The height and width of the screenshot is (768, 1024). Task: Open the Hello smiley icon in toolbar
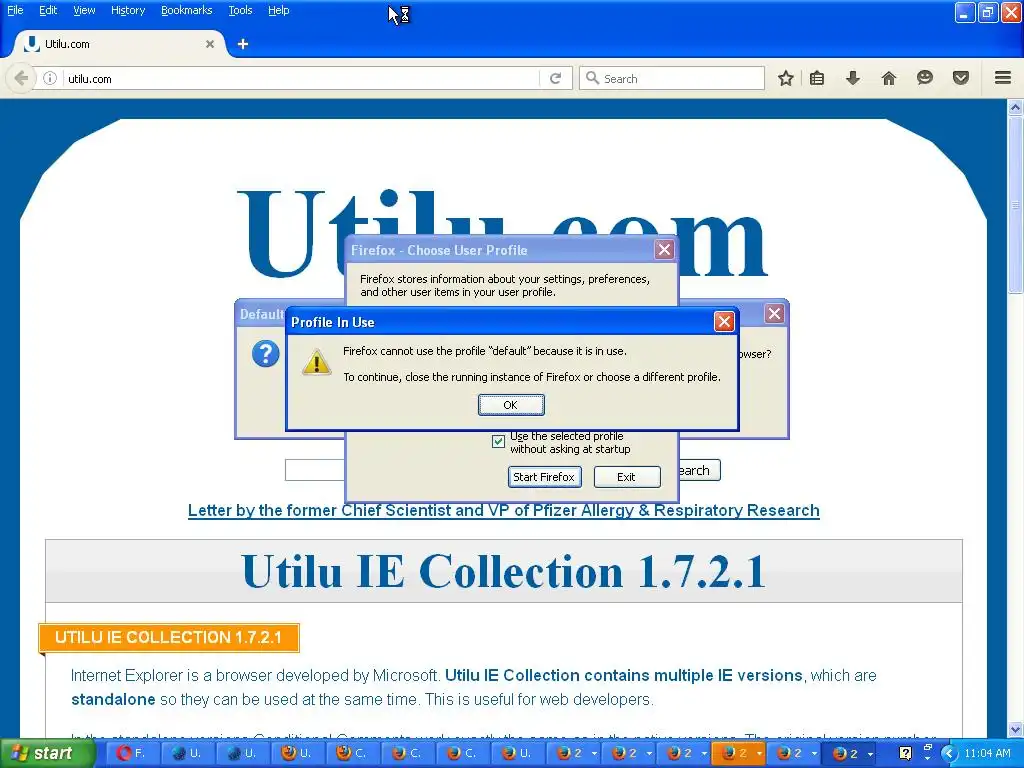tap(925, 78)
